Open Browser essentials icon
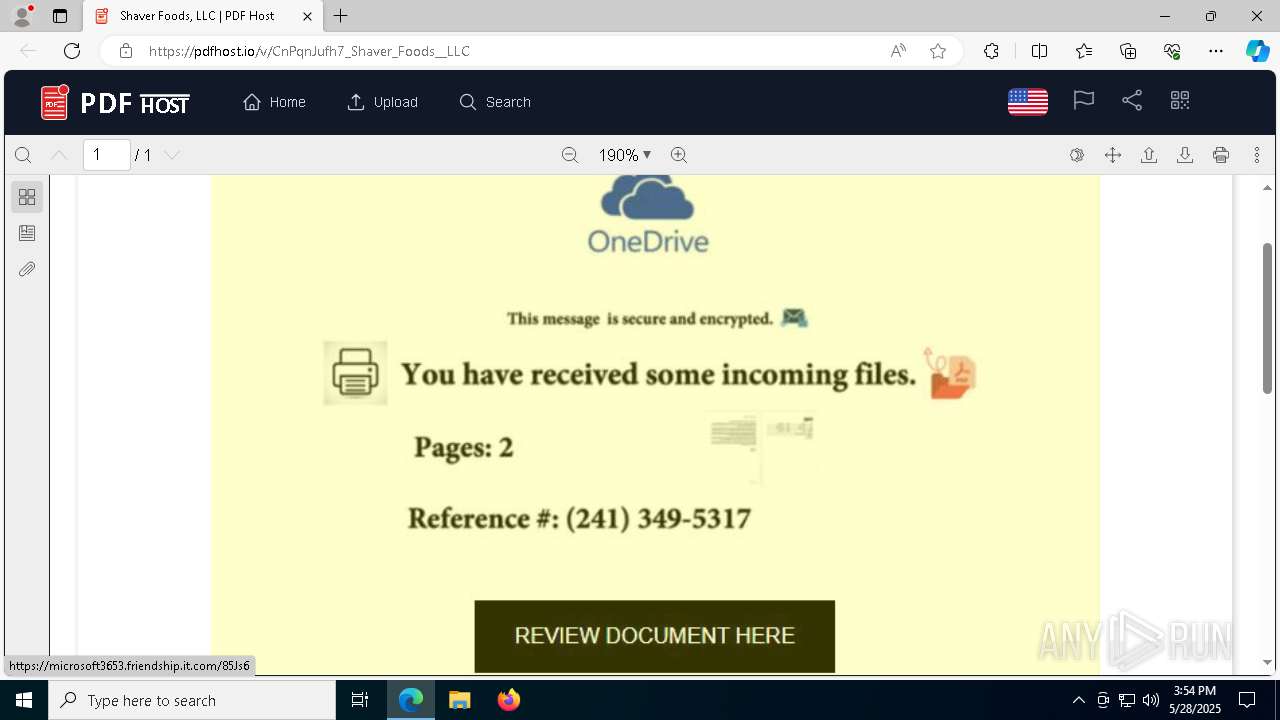 1172,51
